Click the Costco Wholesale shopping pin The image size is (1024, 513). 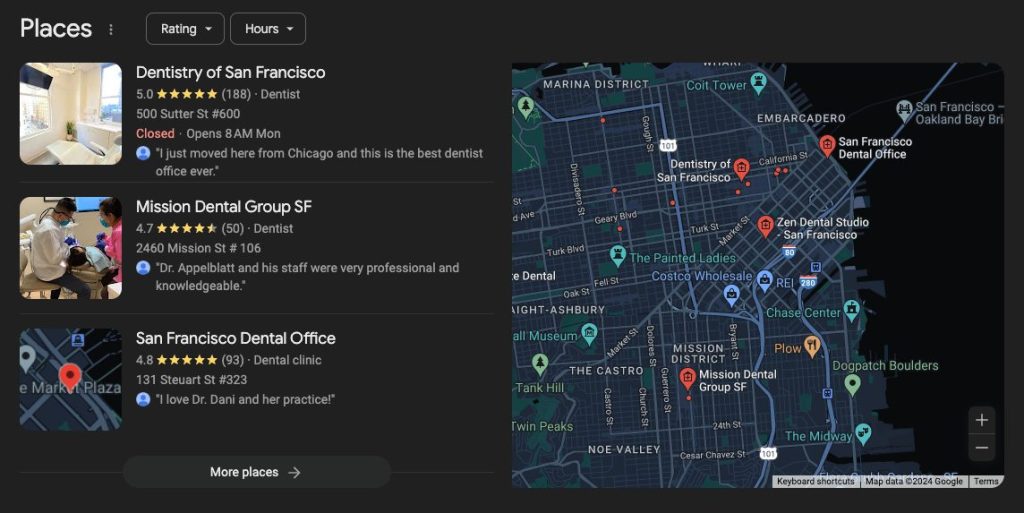763,279
